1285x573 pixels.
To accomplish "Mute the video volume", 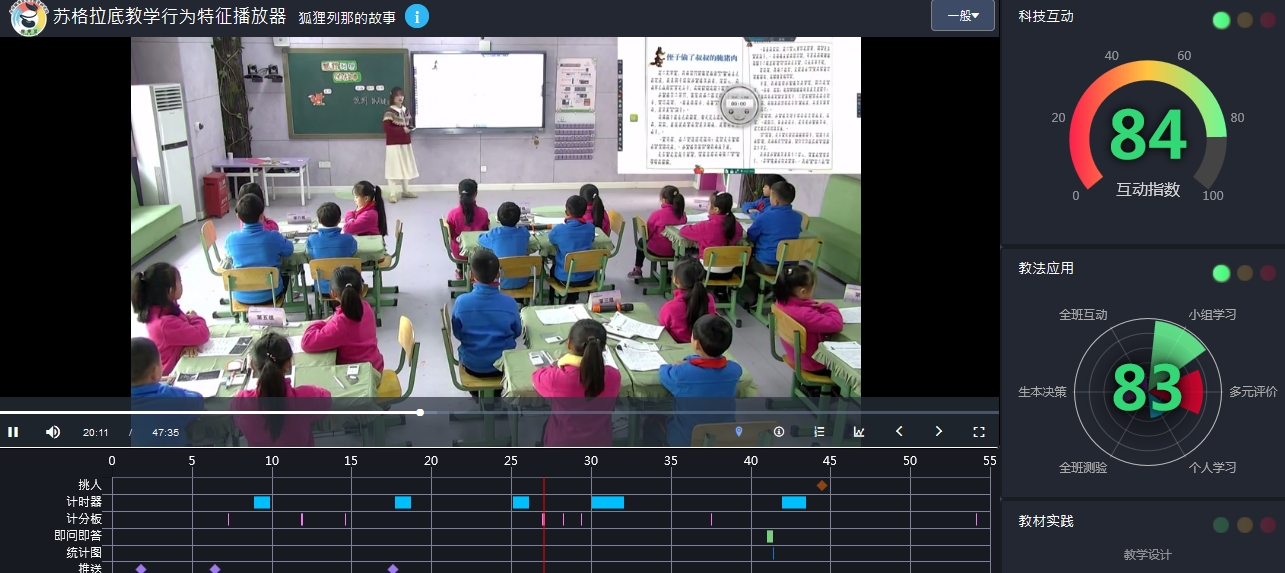I will (53, 432).
